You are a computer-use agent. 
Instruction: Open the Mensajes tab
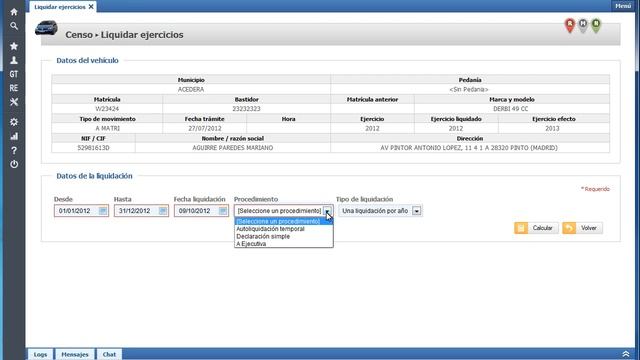pyautogui.click(x=75, y=354)
